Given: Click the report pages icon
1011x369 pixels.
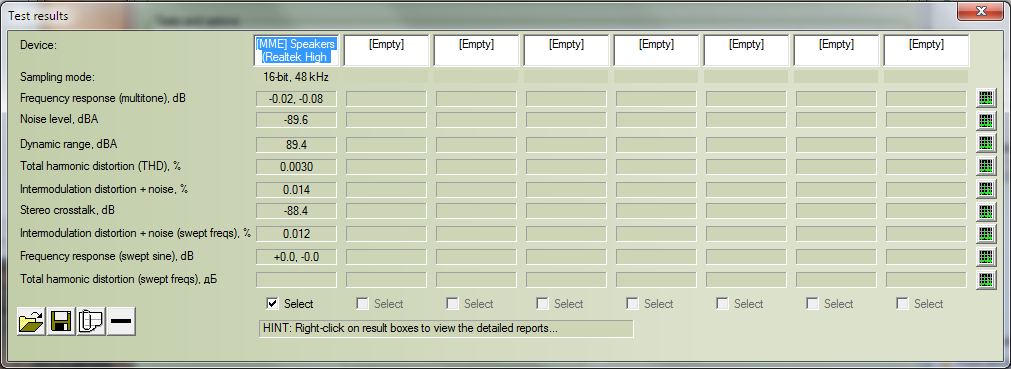Looking at the screenshot, I should (91, 321).
